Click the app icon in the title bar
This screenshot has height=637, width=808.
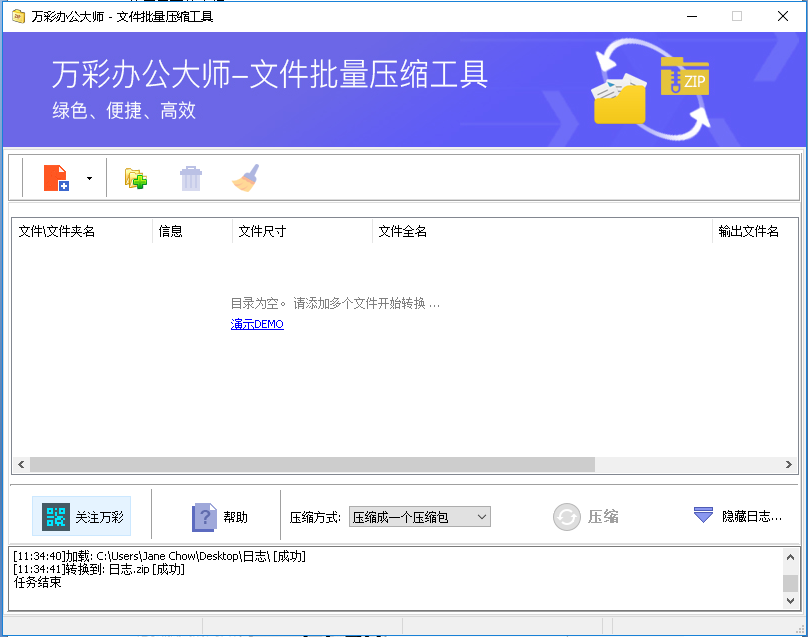click(17, 16)
